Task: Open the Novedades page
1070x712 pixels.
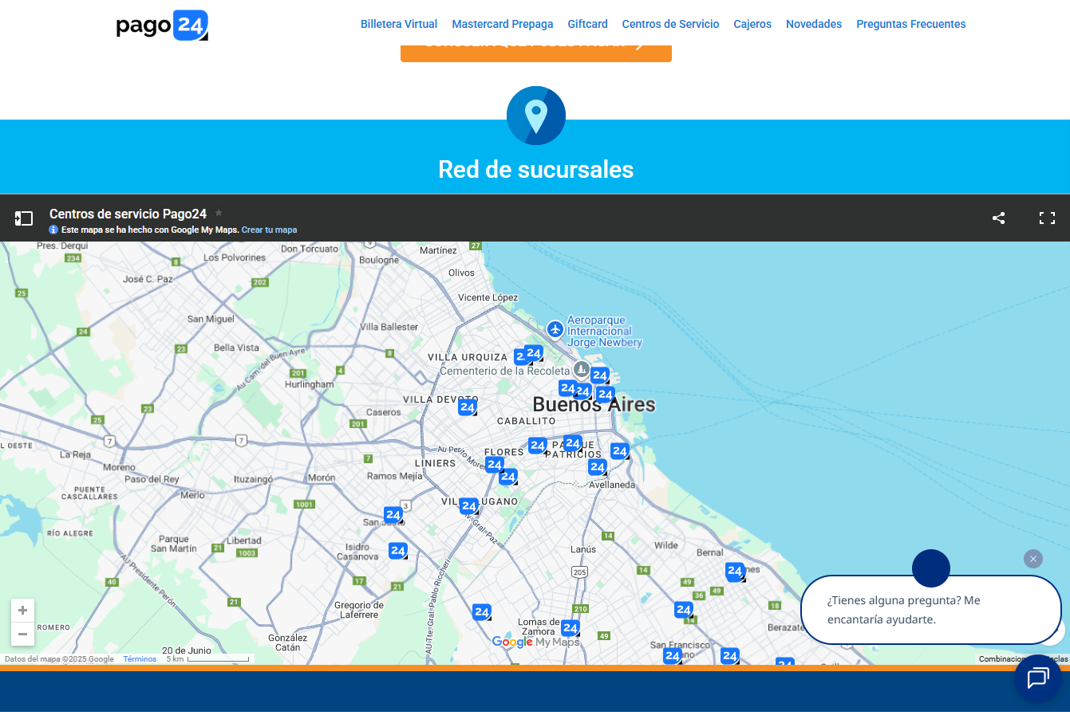Action: [813, 24]
